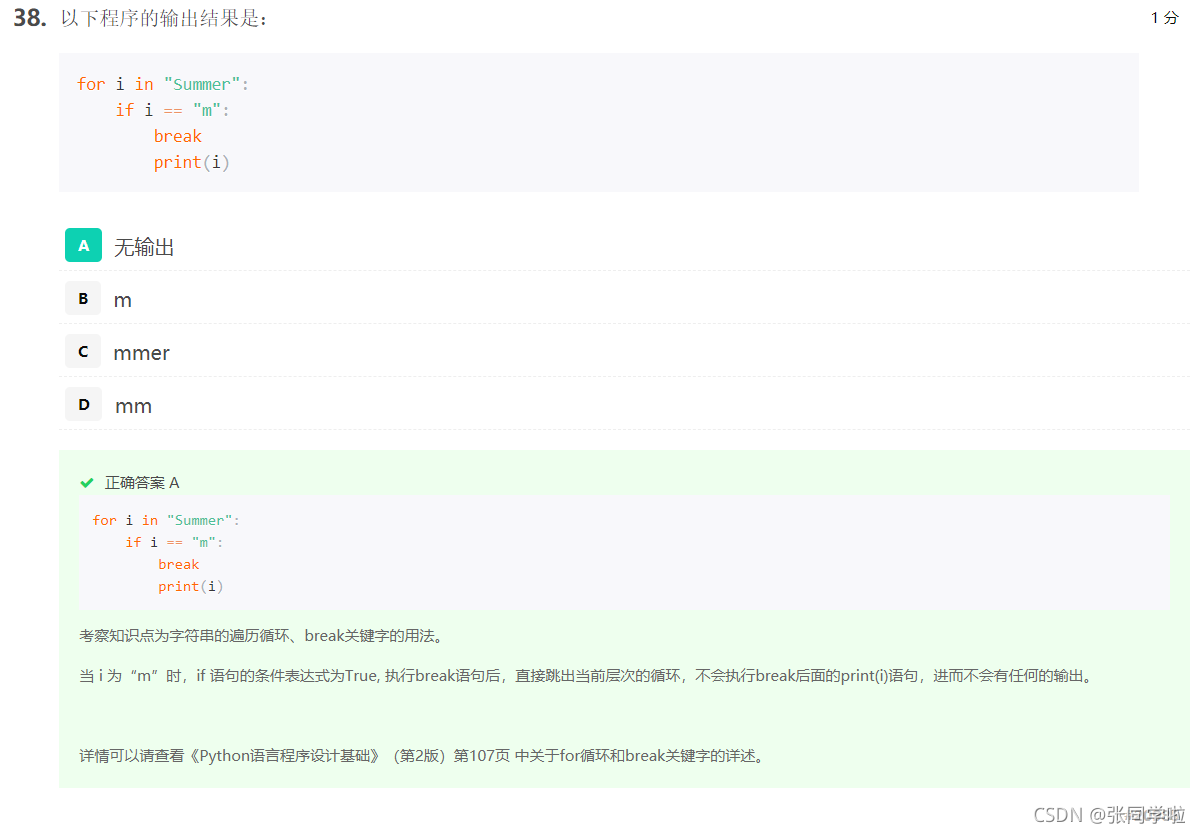Select answer option D badge
Viewport: 1200px width, 833px height.
[83, 404]
